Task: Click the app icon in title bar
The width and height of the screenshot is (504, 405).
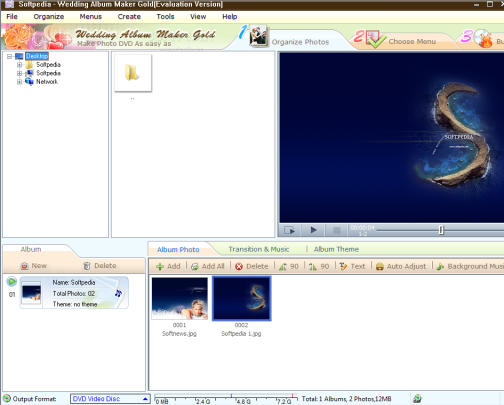Action: tap(9, 4)
